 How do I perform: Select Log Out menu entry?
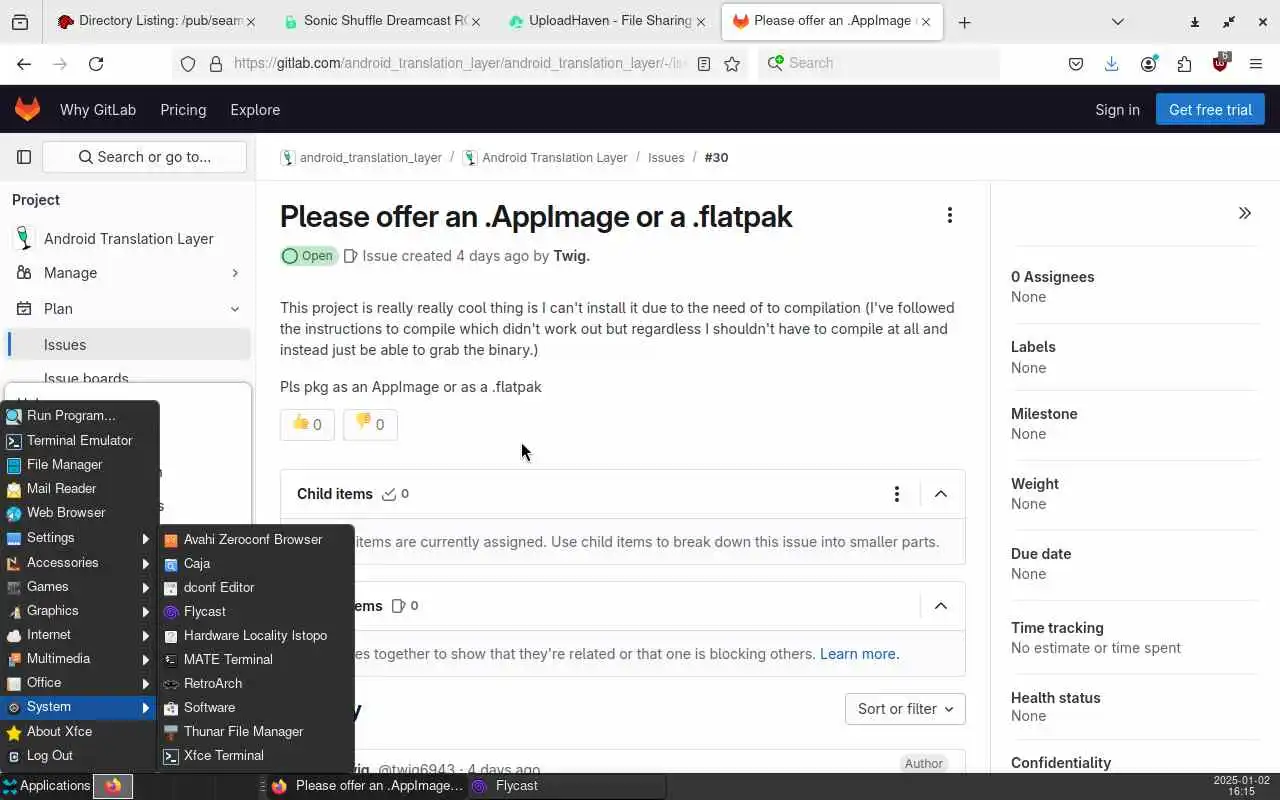(x=79, y=755)
